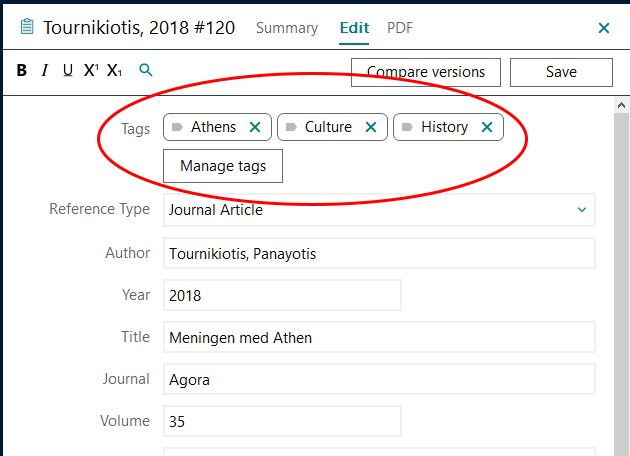Switch to the Summary tab
The width and height of the screenshot is (630, 456).
click(x=287, y=28)
